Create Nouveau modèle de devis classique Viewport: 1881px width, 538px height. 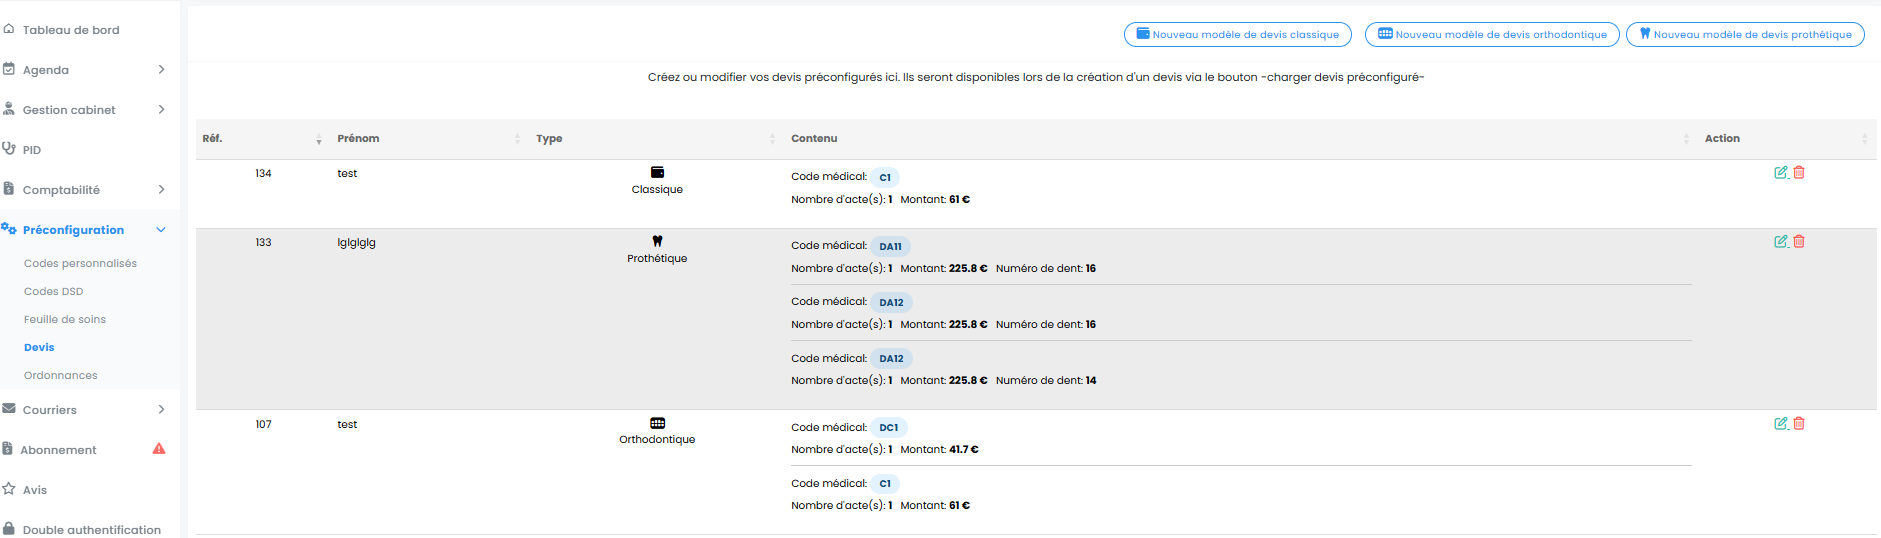(x=1238, y=34)
